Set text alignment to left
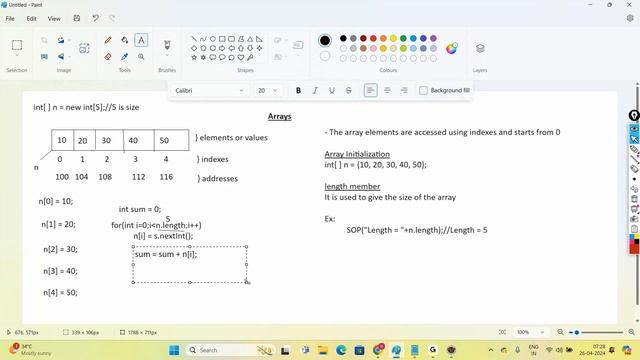Viewport: 640px width, 360px height. pyautogui.click(x=370, y=90)
